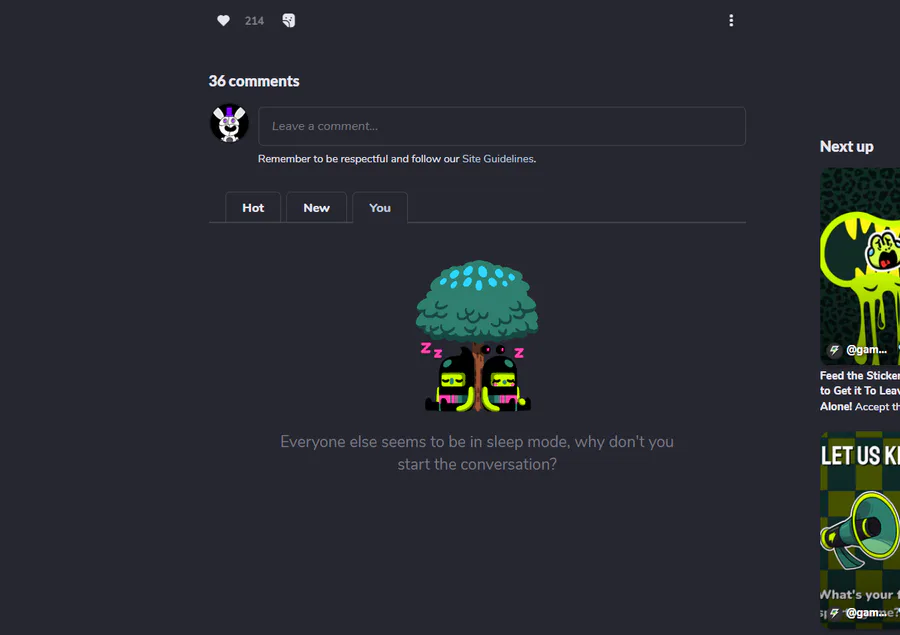This screenshot has height=635, width=900.
Task: Switch to the New comments tab
Action: (316, 207)
